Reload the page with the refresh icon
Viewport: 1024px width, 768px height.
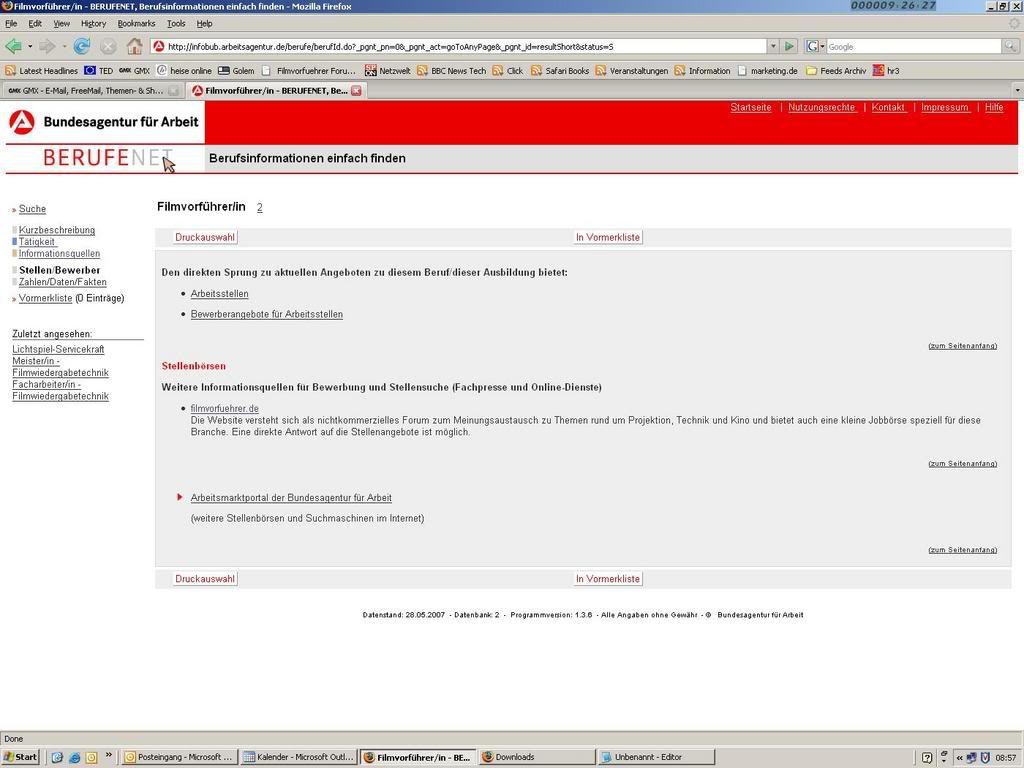point(82,46)
